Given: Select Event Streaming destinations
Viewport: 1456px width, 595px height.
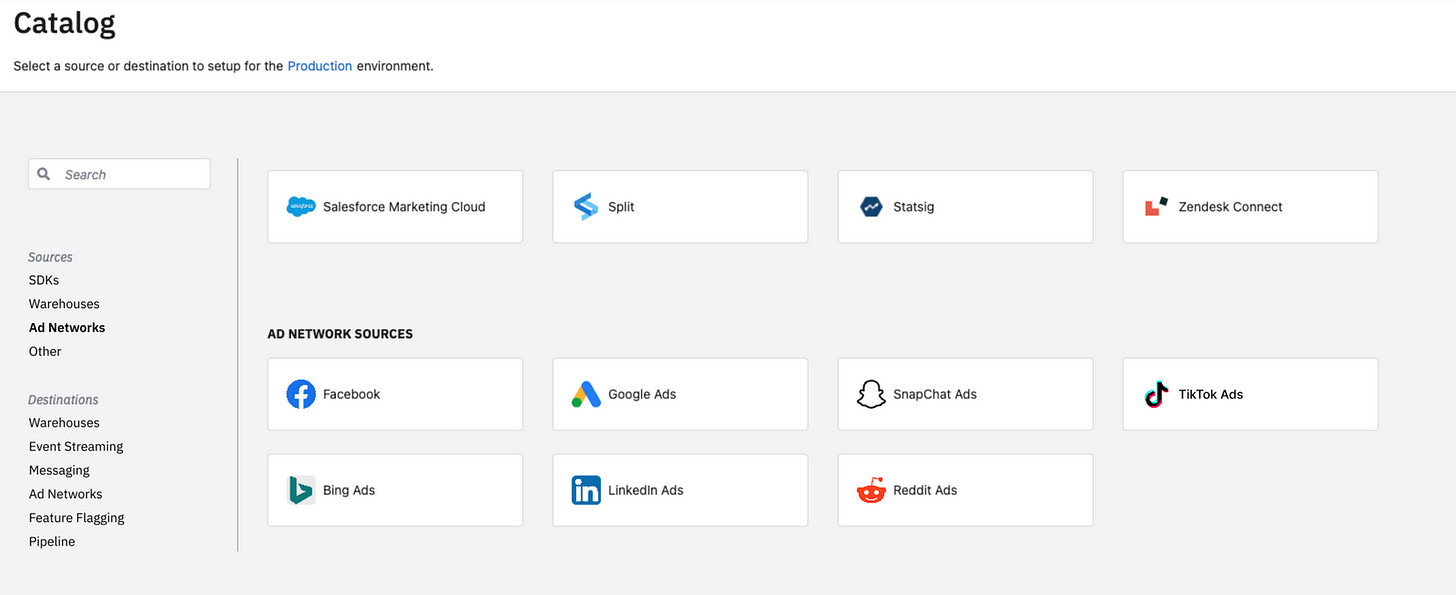Looking at the screenshot, I should (76, 447).
